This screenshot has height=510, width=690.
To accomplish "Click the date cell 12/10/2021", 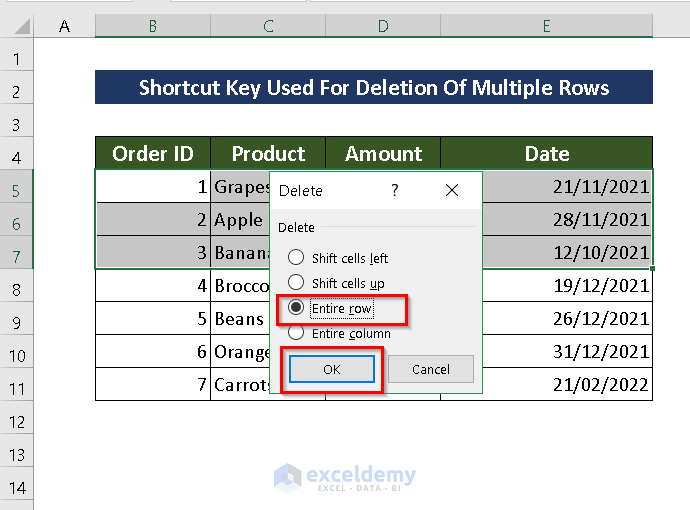I will click(567, 252).
